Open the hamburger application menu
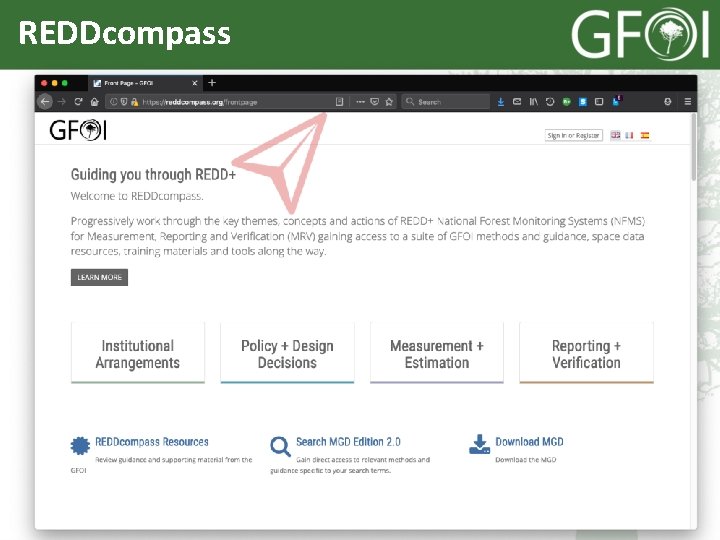Viewport: 720px width, 540px height. click(687, 102)
